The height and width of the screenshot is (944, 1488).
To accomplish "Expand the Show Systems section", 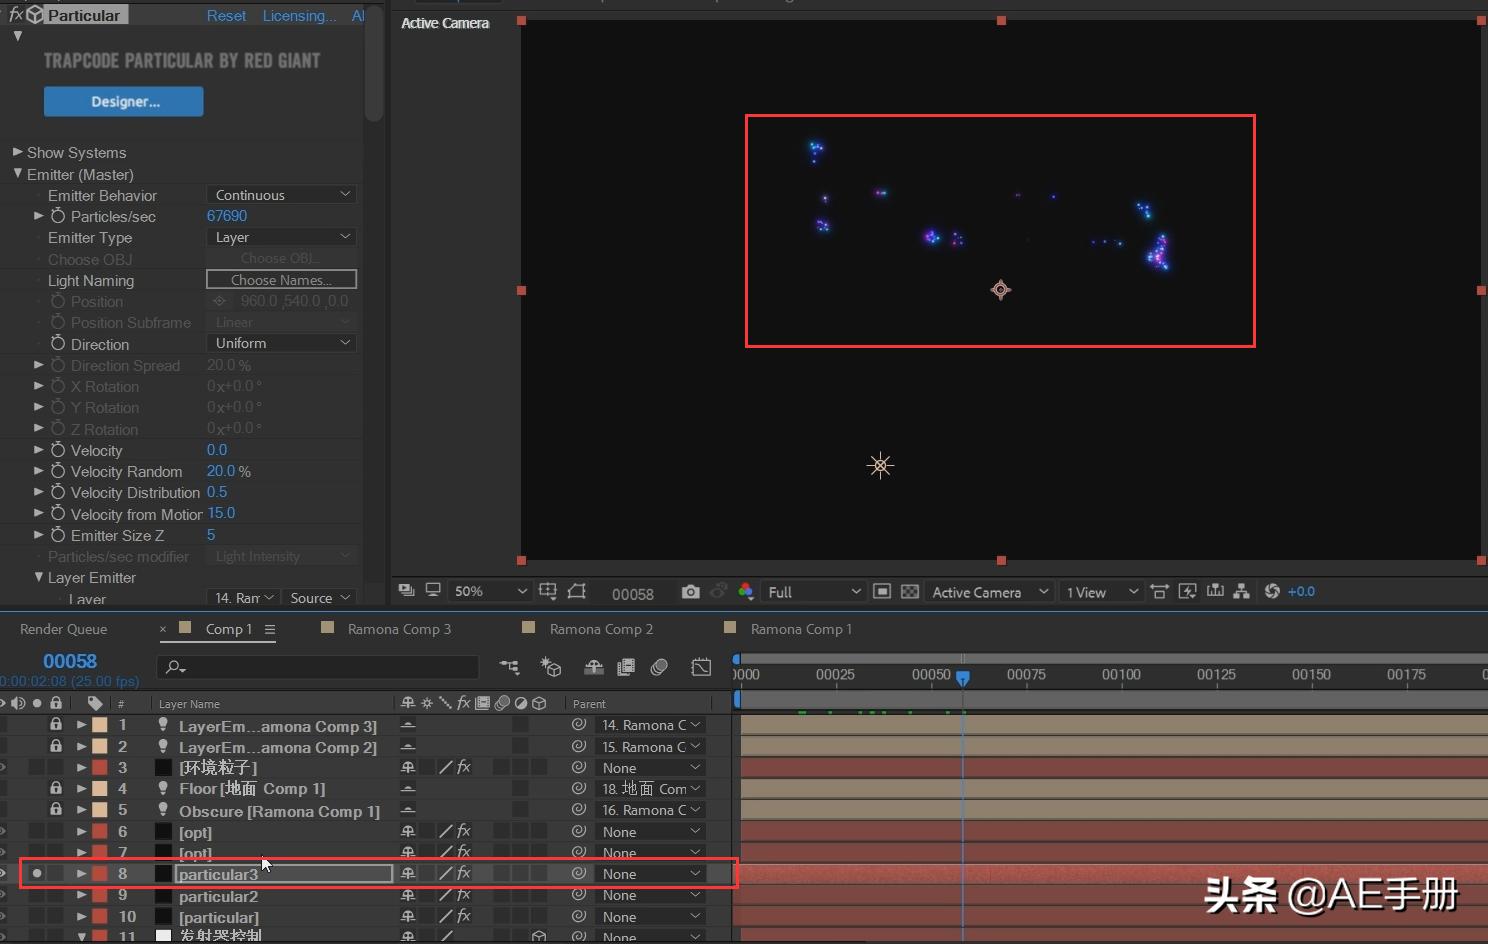I will (x=17, y=152).
